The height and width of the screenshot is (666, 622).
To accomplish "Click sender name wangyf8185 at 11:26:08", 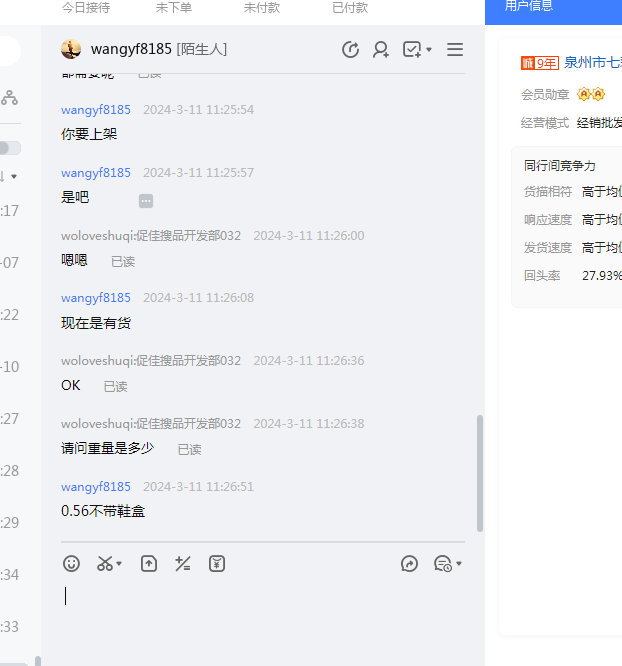I will coord(96,298).
